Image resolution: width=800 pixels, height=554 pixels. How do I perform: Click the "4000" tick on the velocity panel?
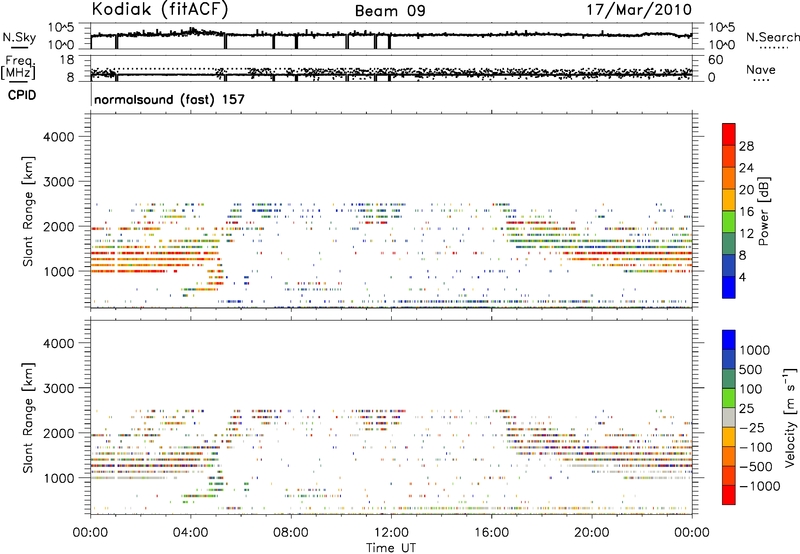click(59, 343)
